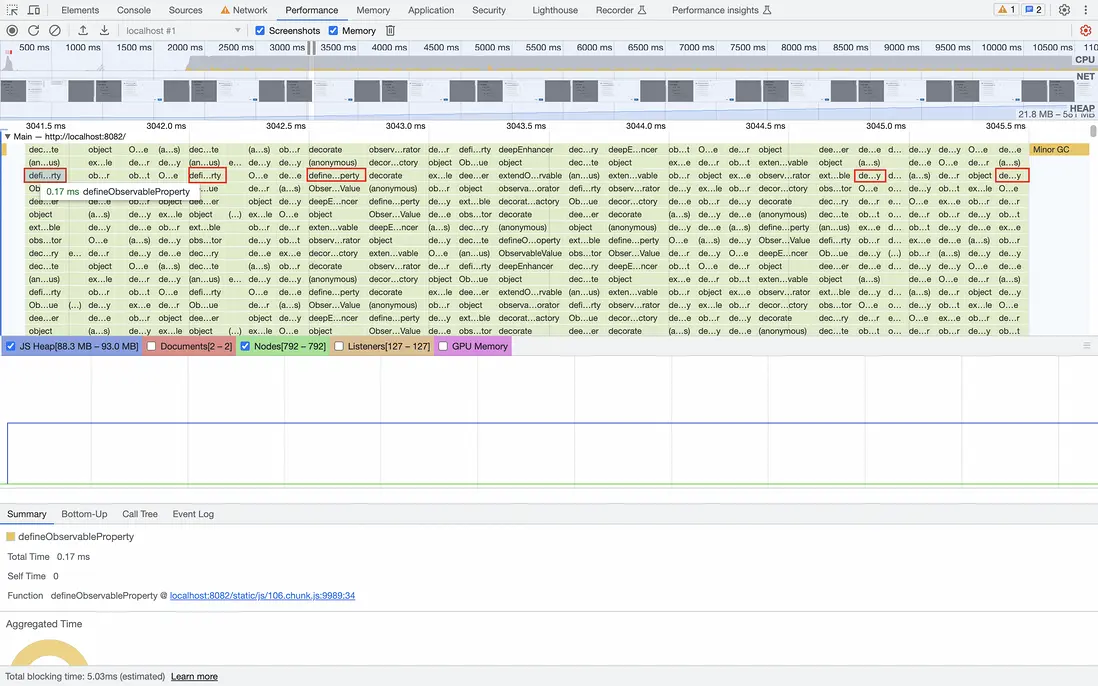This screenshot has height=686, width=1098.
Task: Click the record performance profile button
Action: (12, 31)
